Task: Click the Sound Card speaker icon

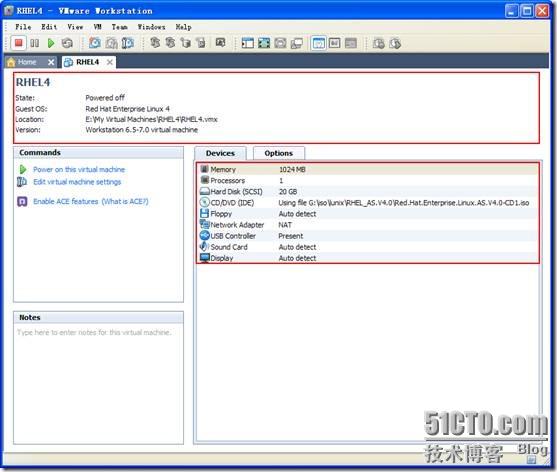Action: click(204, 246)
